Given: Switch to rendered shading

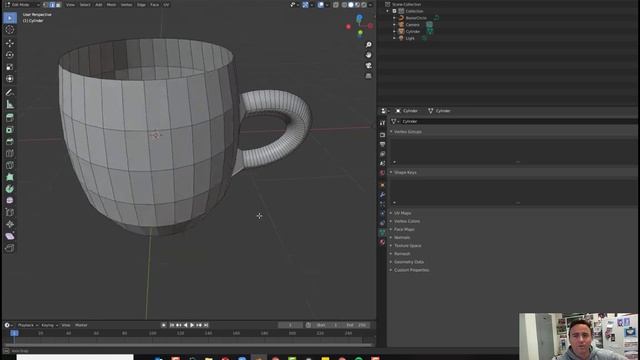Looking at the screenshot, I should 363,5.
